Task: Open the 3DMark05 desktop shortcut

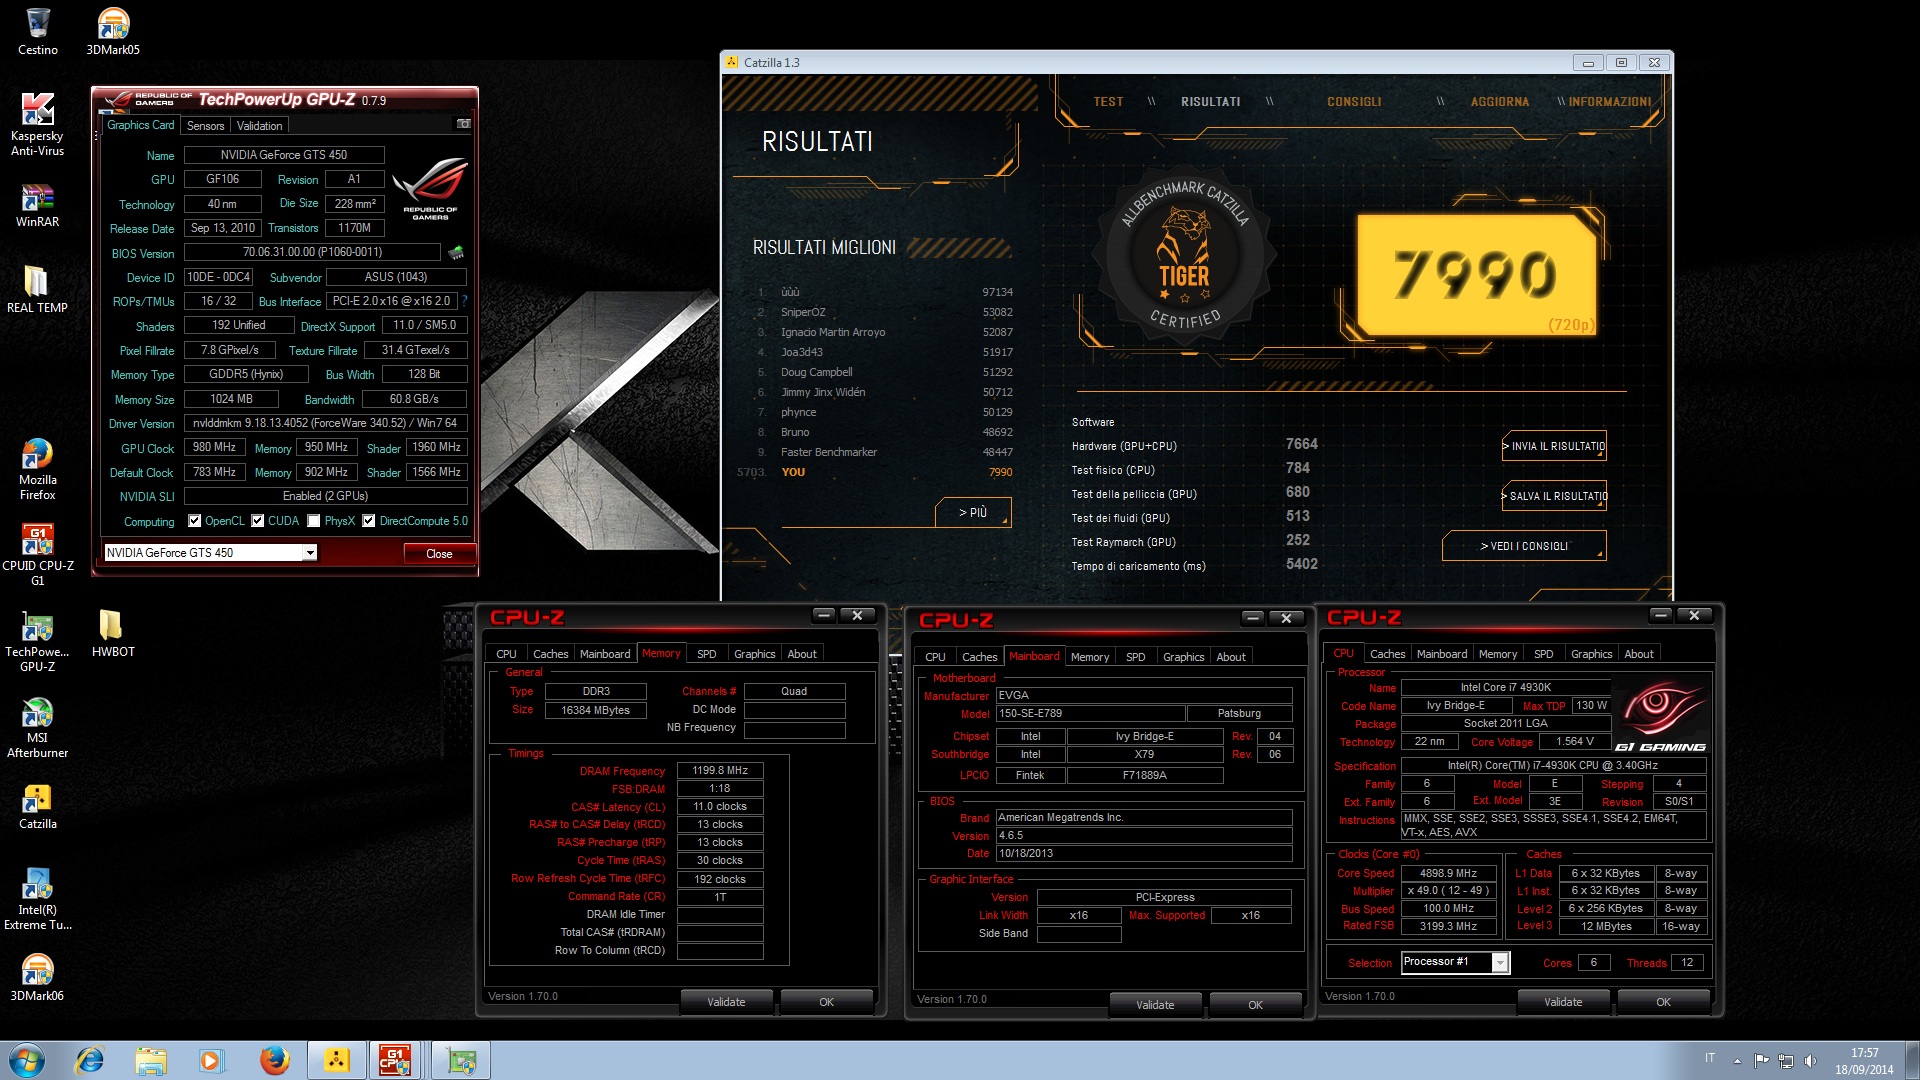Action: pos(113,31)
